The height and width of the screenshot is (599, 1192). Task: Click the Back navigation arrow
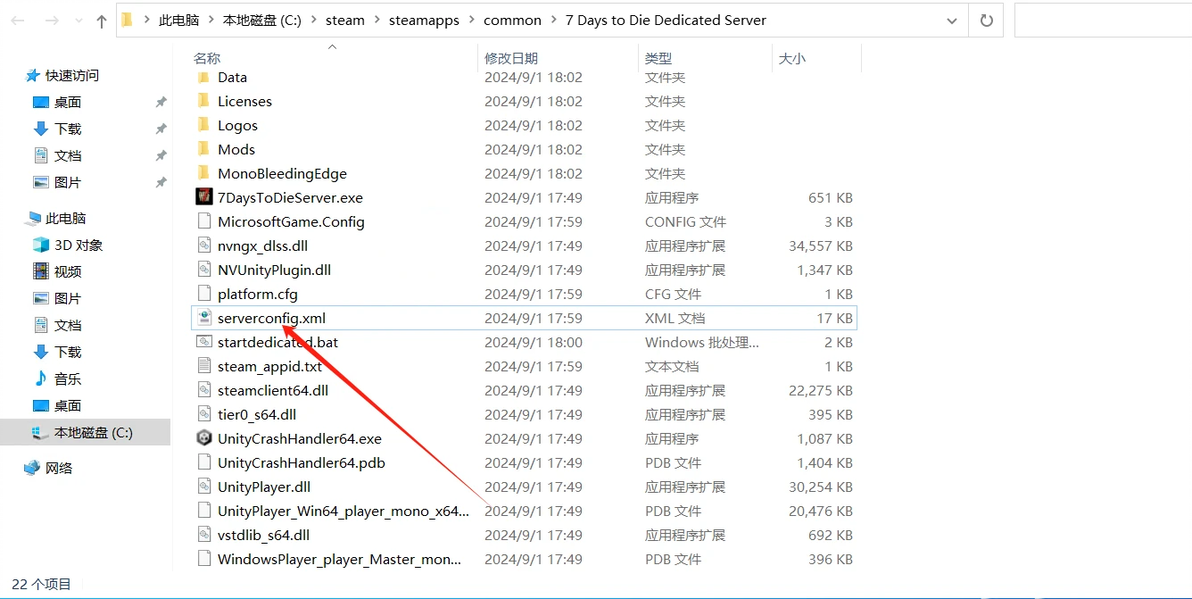[x=17, y=21]
